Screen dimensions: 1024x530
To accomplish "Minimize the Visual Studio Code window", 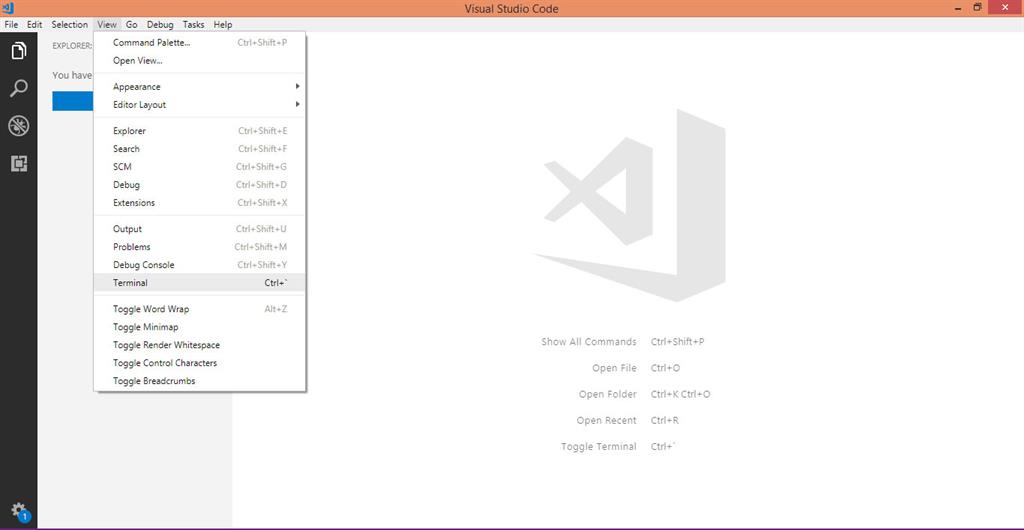I will click(957, 8).
